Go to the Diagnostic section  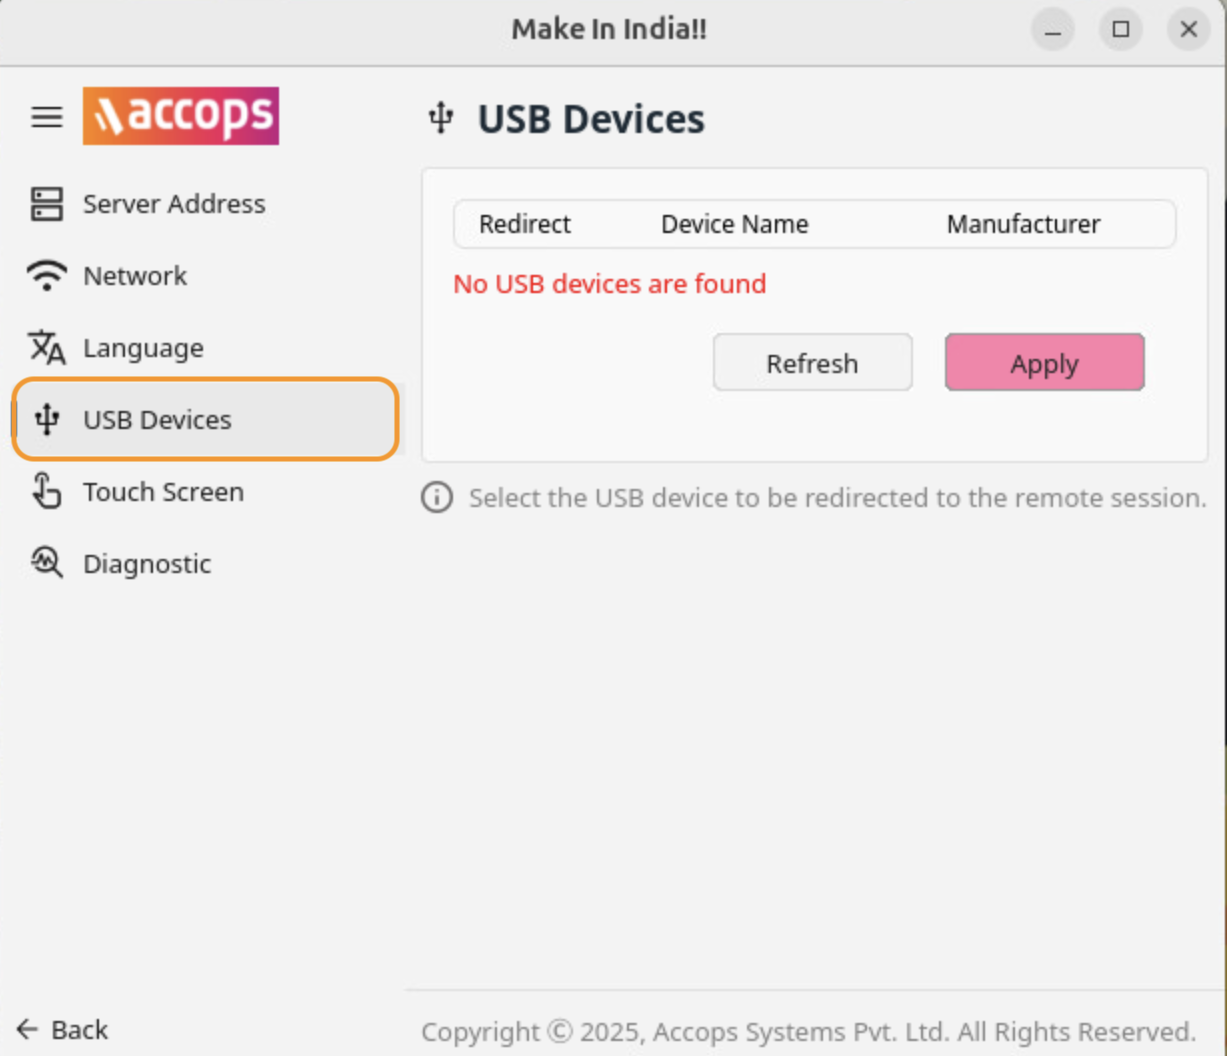pos(147,564)
